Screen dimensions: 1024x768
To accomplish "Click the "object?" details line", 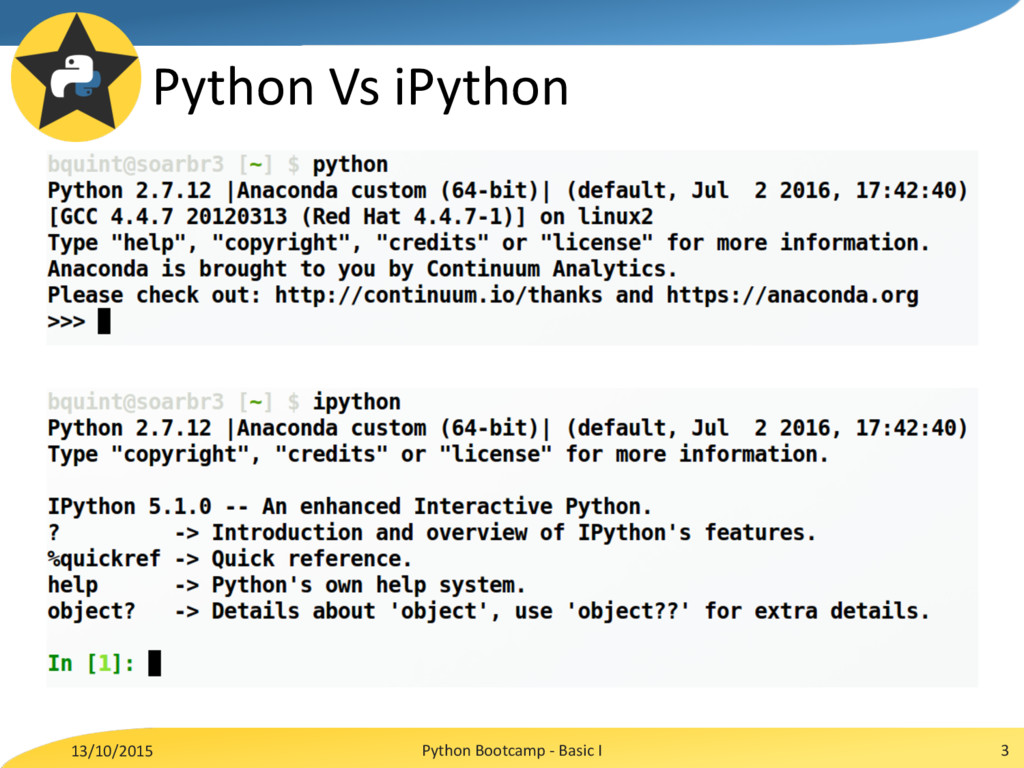I will (x=488, y=611).
